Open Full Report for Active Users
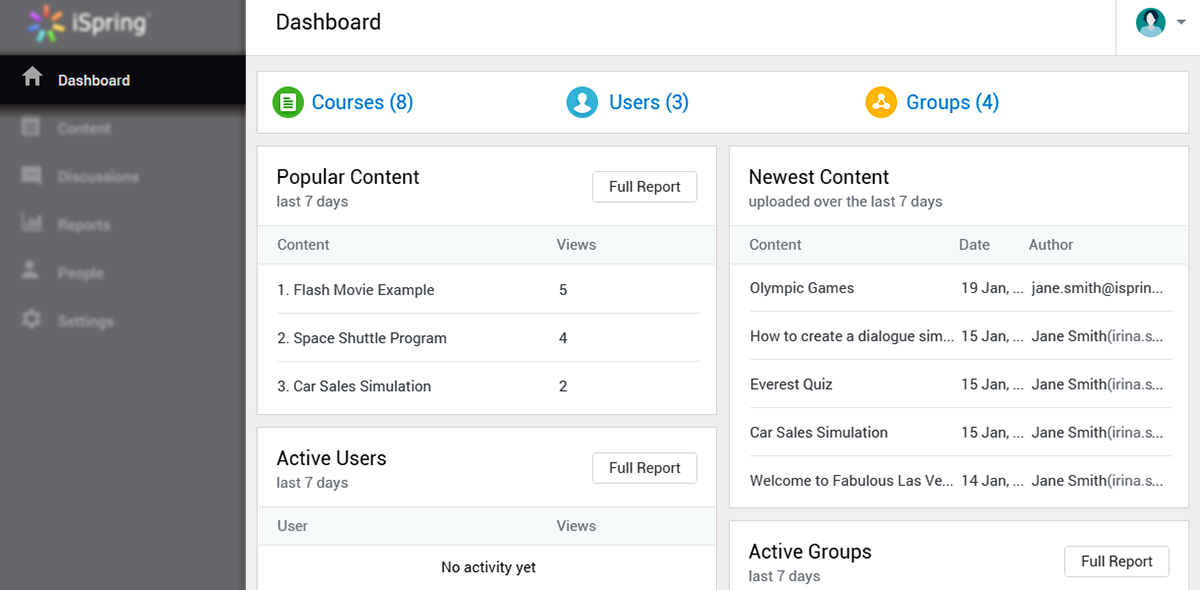The image size is (1200, 590). (644, 468)
